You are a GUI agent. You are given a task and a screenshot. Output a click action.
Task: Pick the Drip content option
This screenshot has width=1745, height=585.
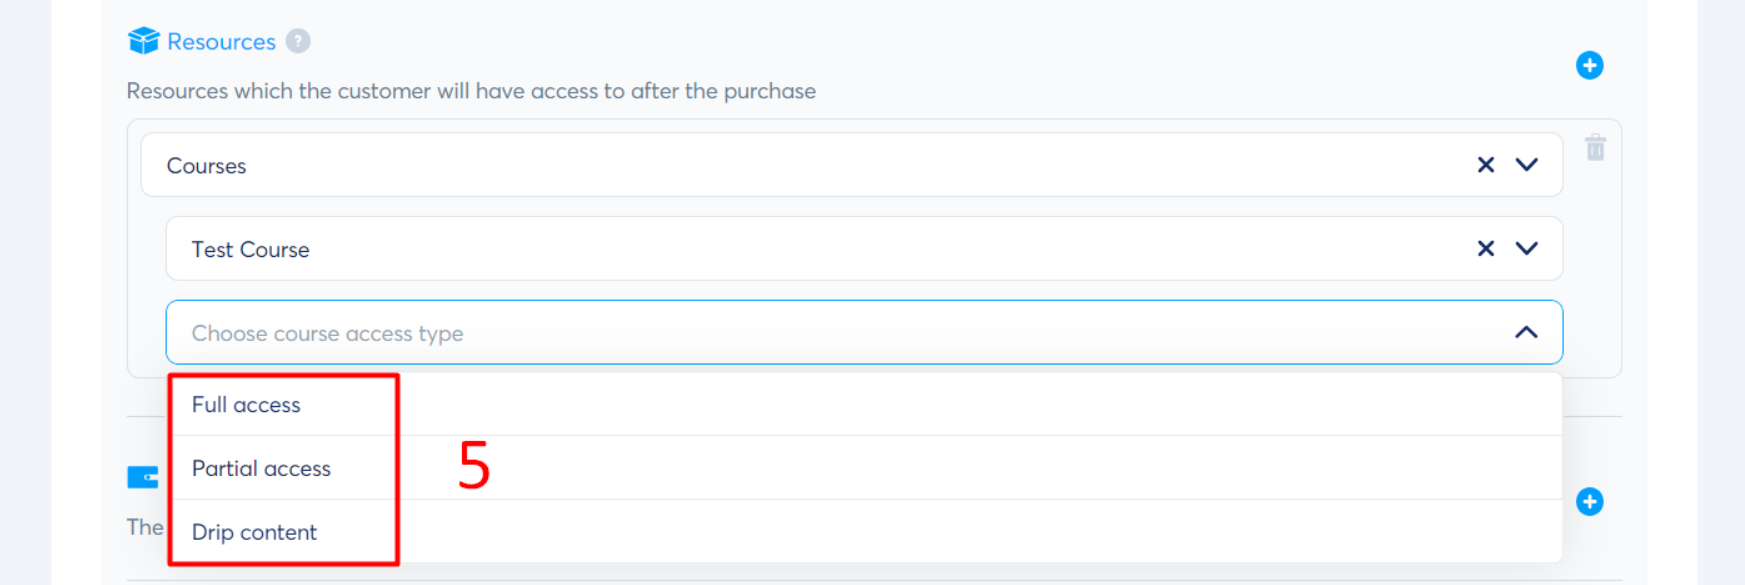tap(254, 533)
